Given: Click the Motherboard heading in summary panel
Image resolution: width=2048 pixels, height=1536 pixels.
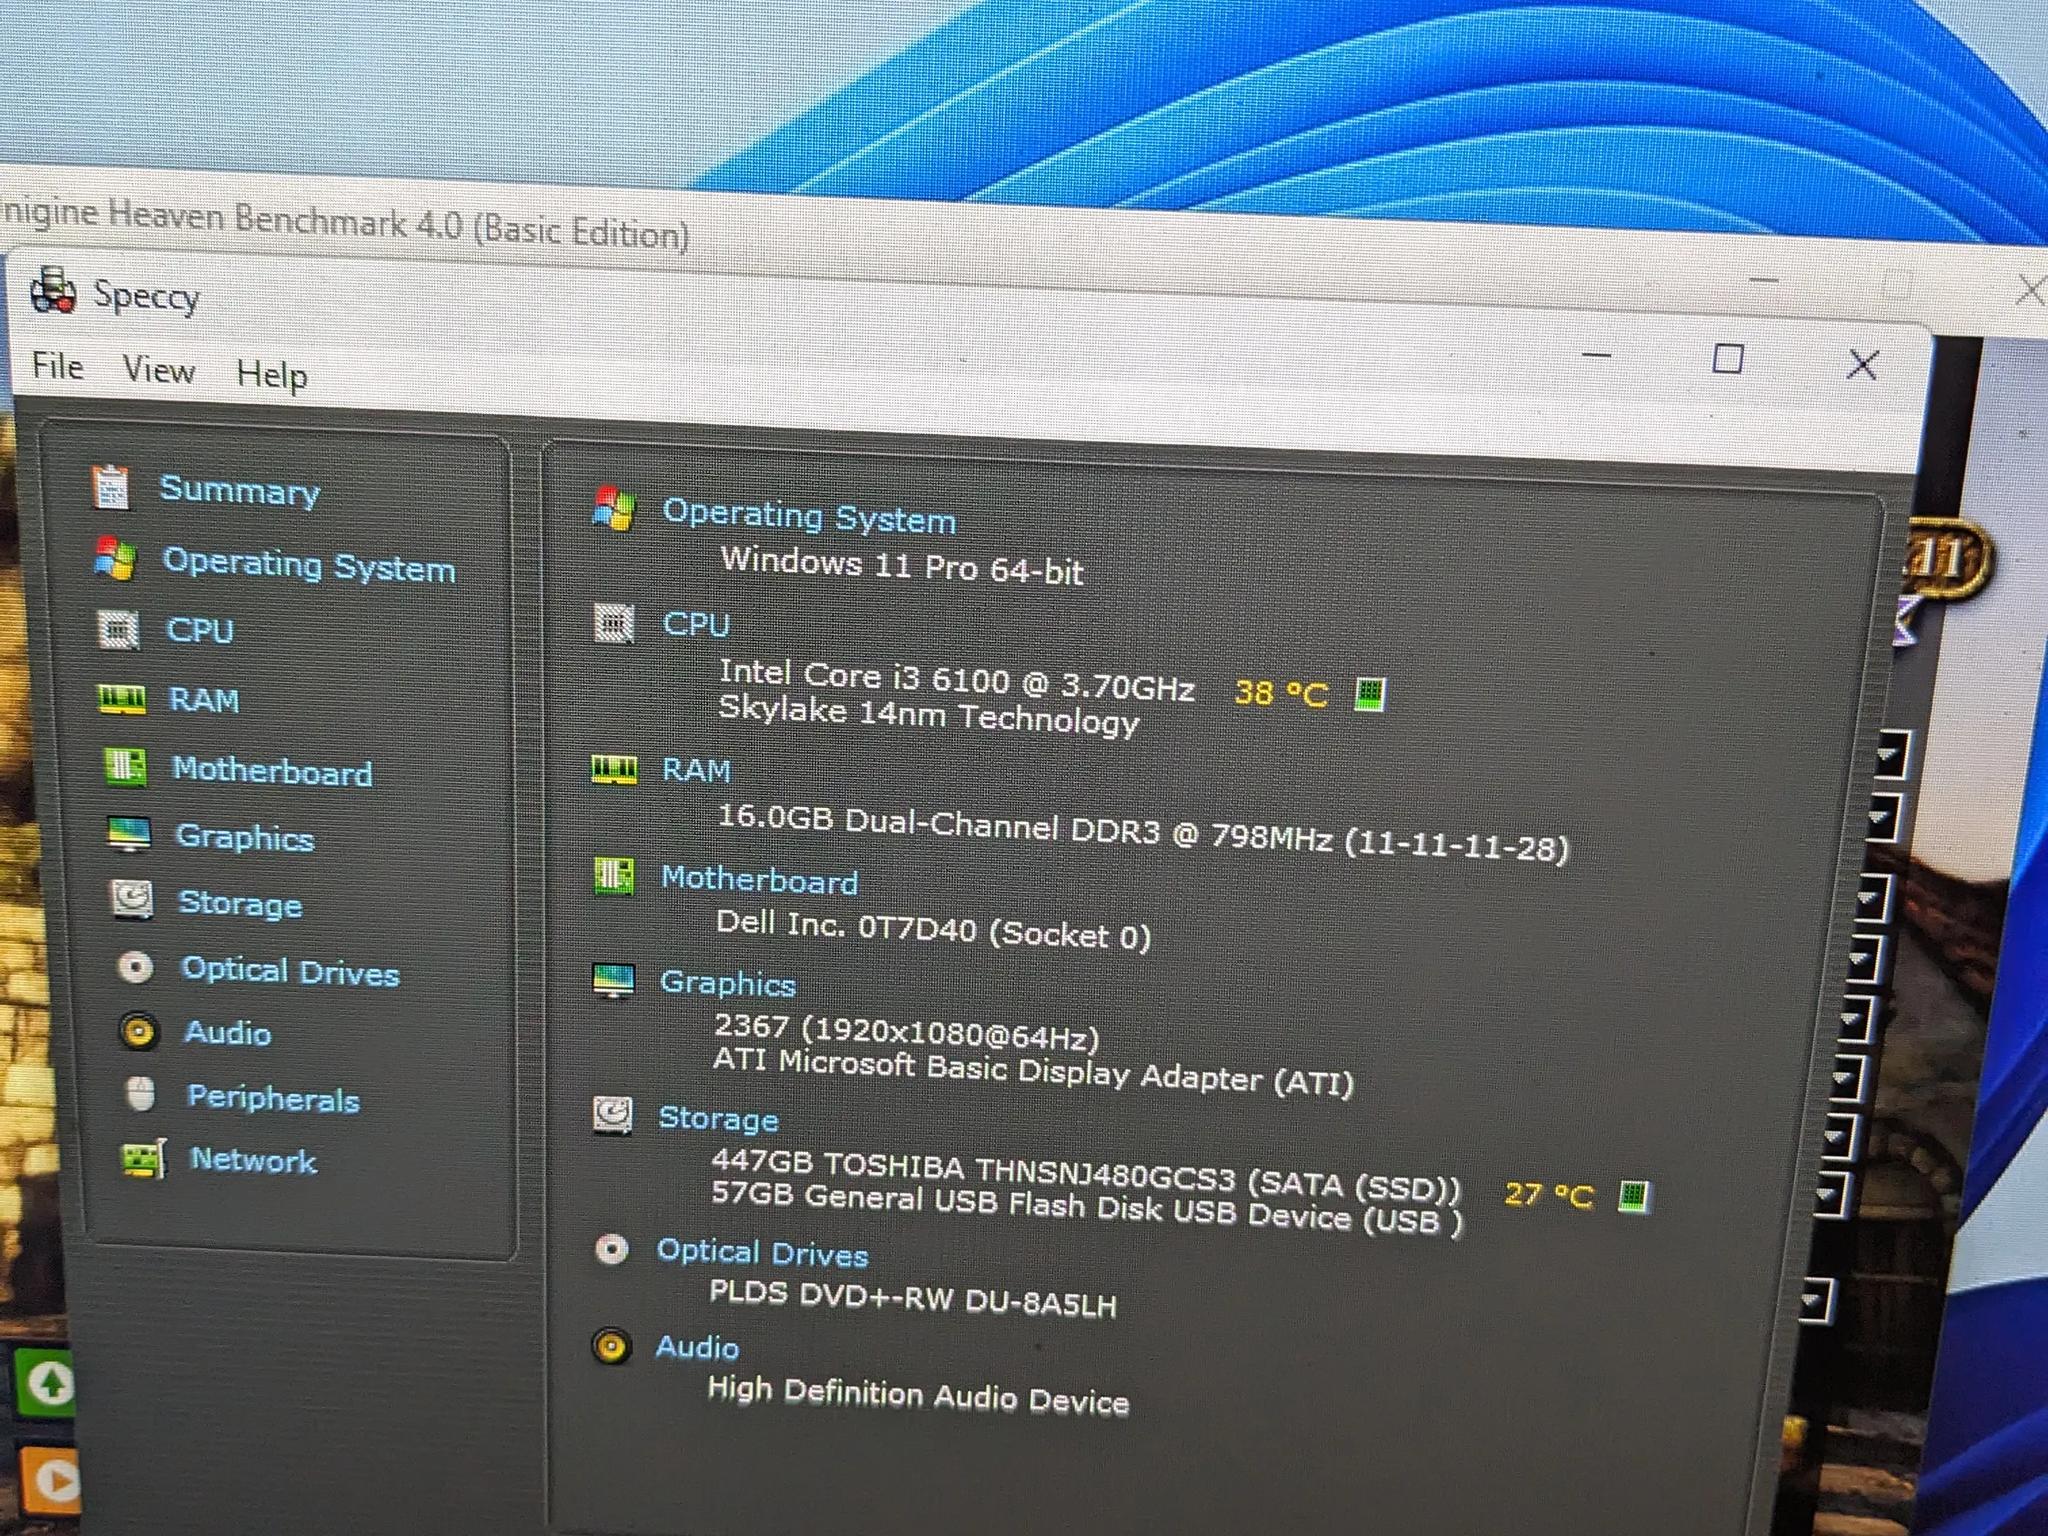Looking at the screenshot, I should [x=759, y=880].
